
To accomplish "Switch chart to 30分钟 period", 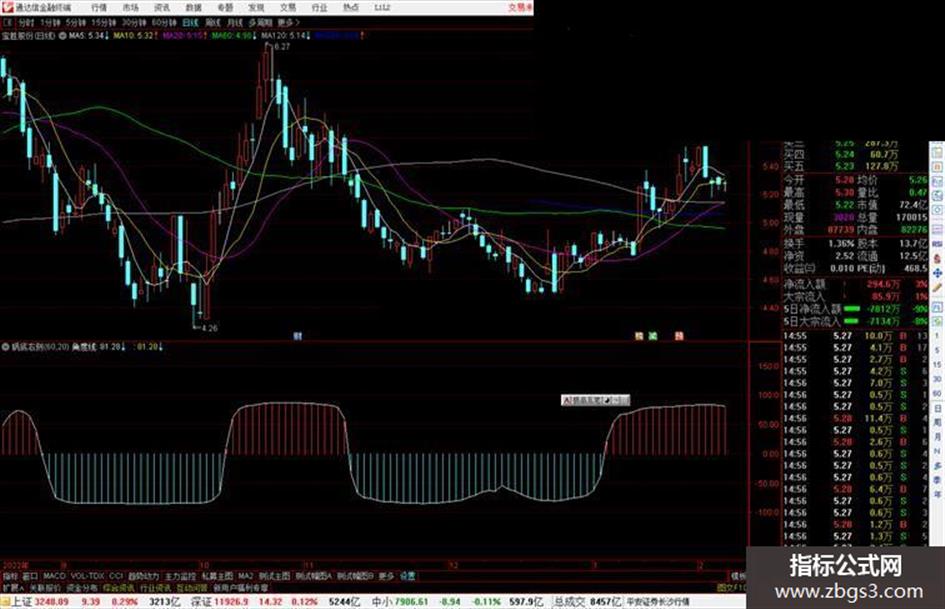I will pyautogui.click(x=134, y=22).
